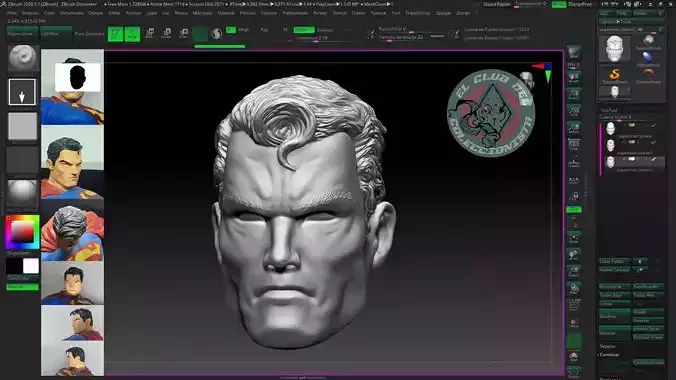
Task: Open the Brochas menu
Action: [30, 13]
